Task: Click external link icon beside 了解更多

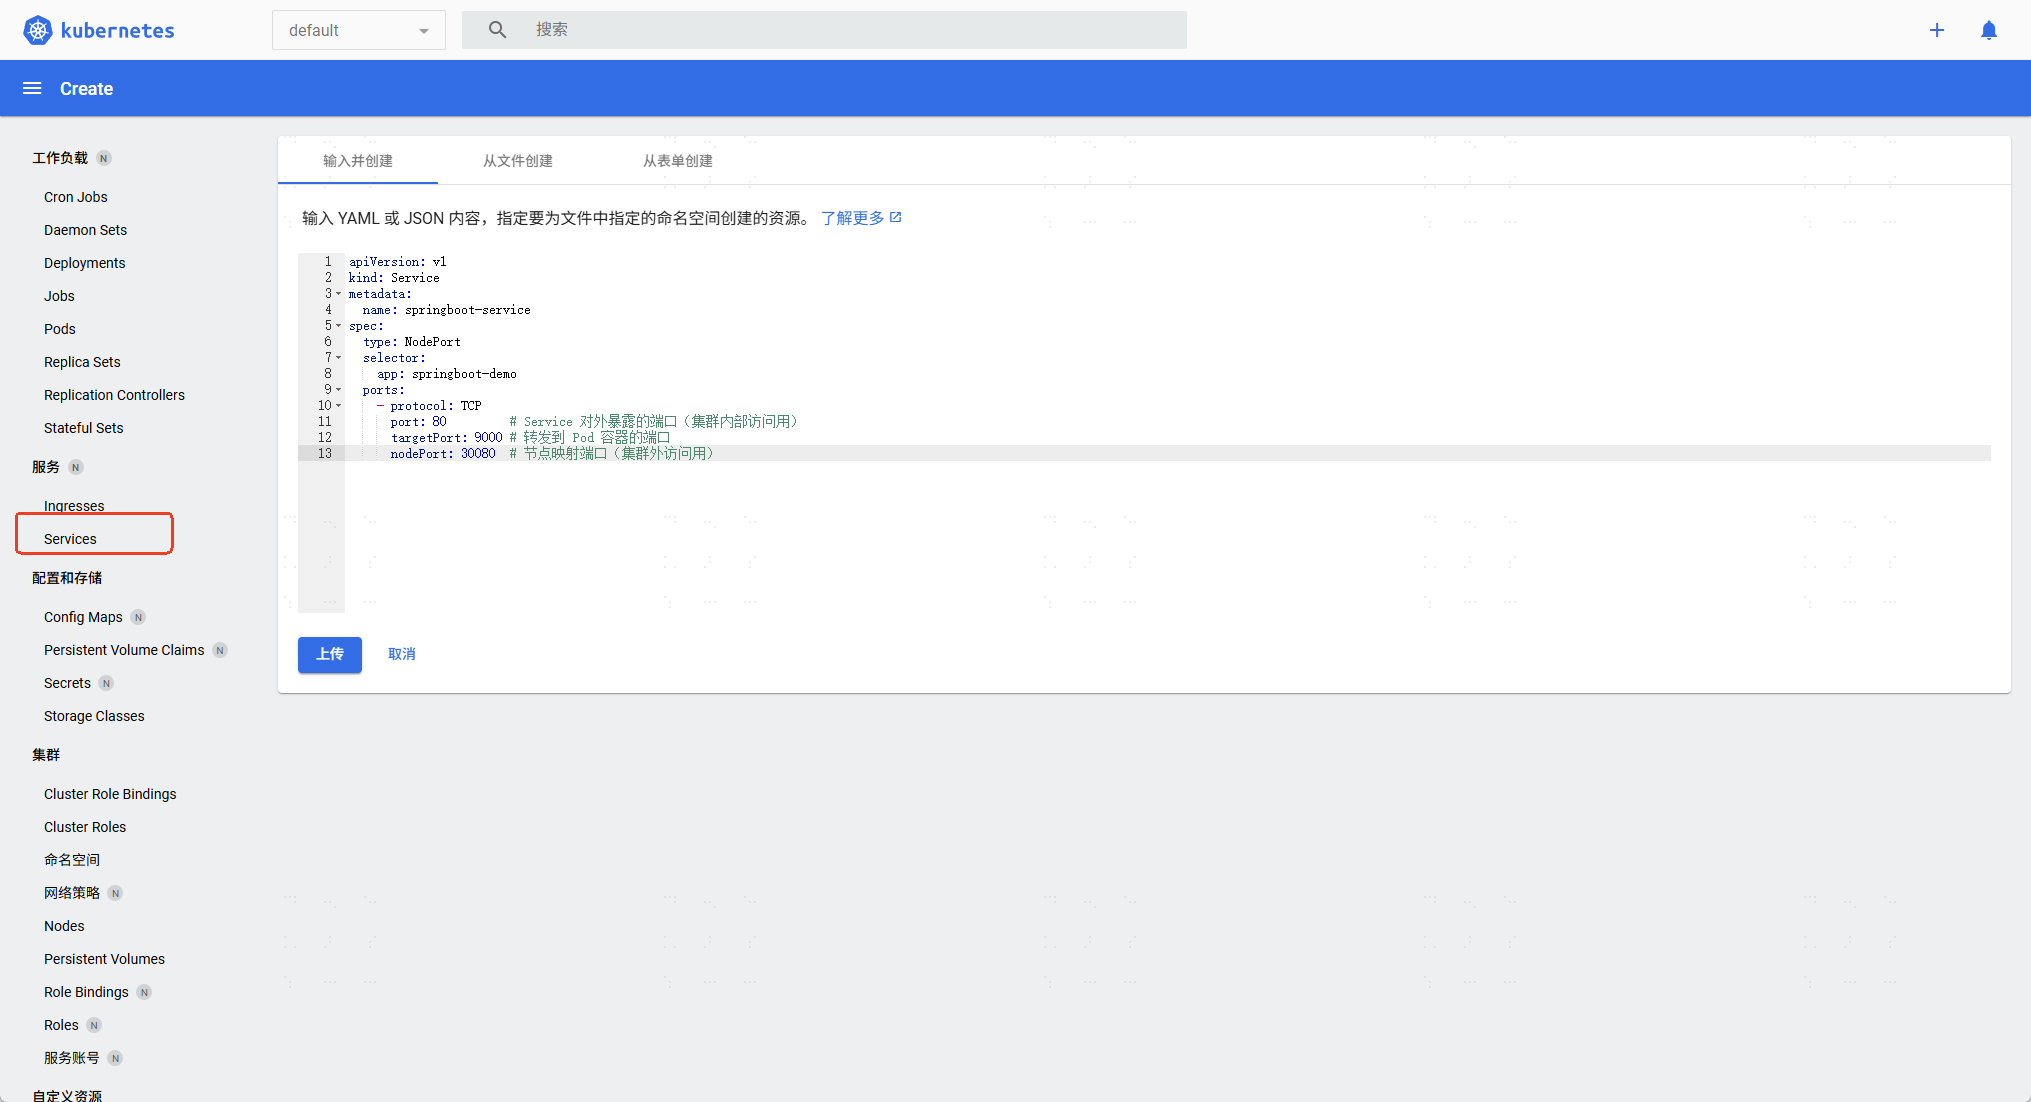Action: pos(896,217)
